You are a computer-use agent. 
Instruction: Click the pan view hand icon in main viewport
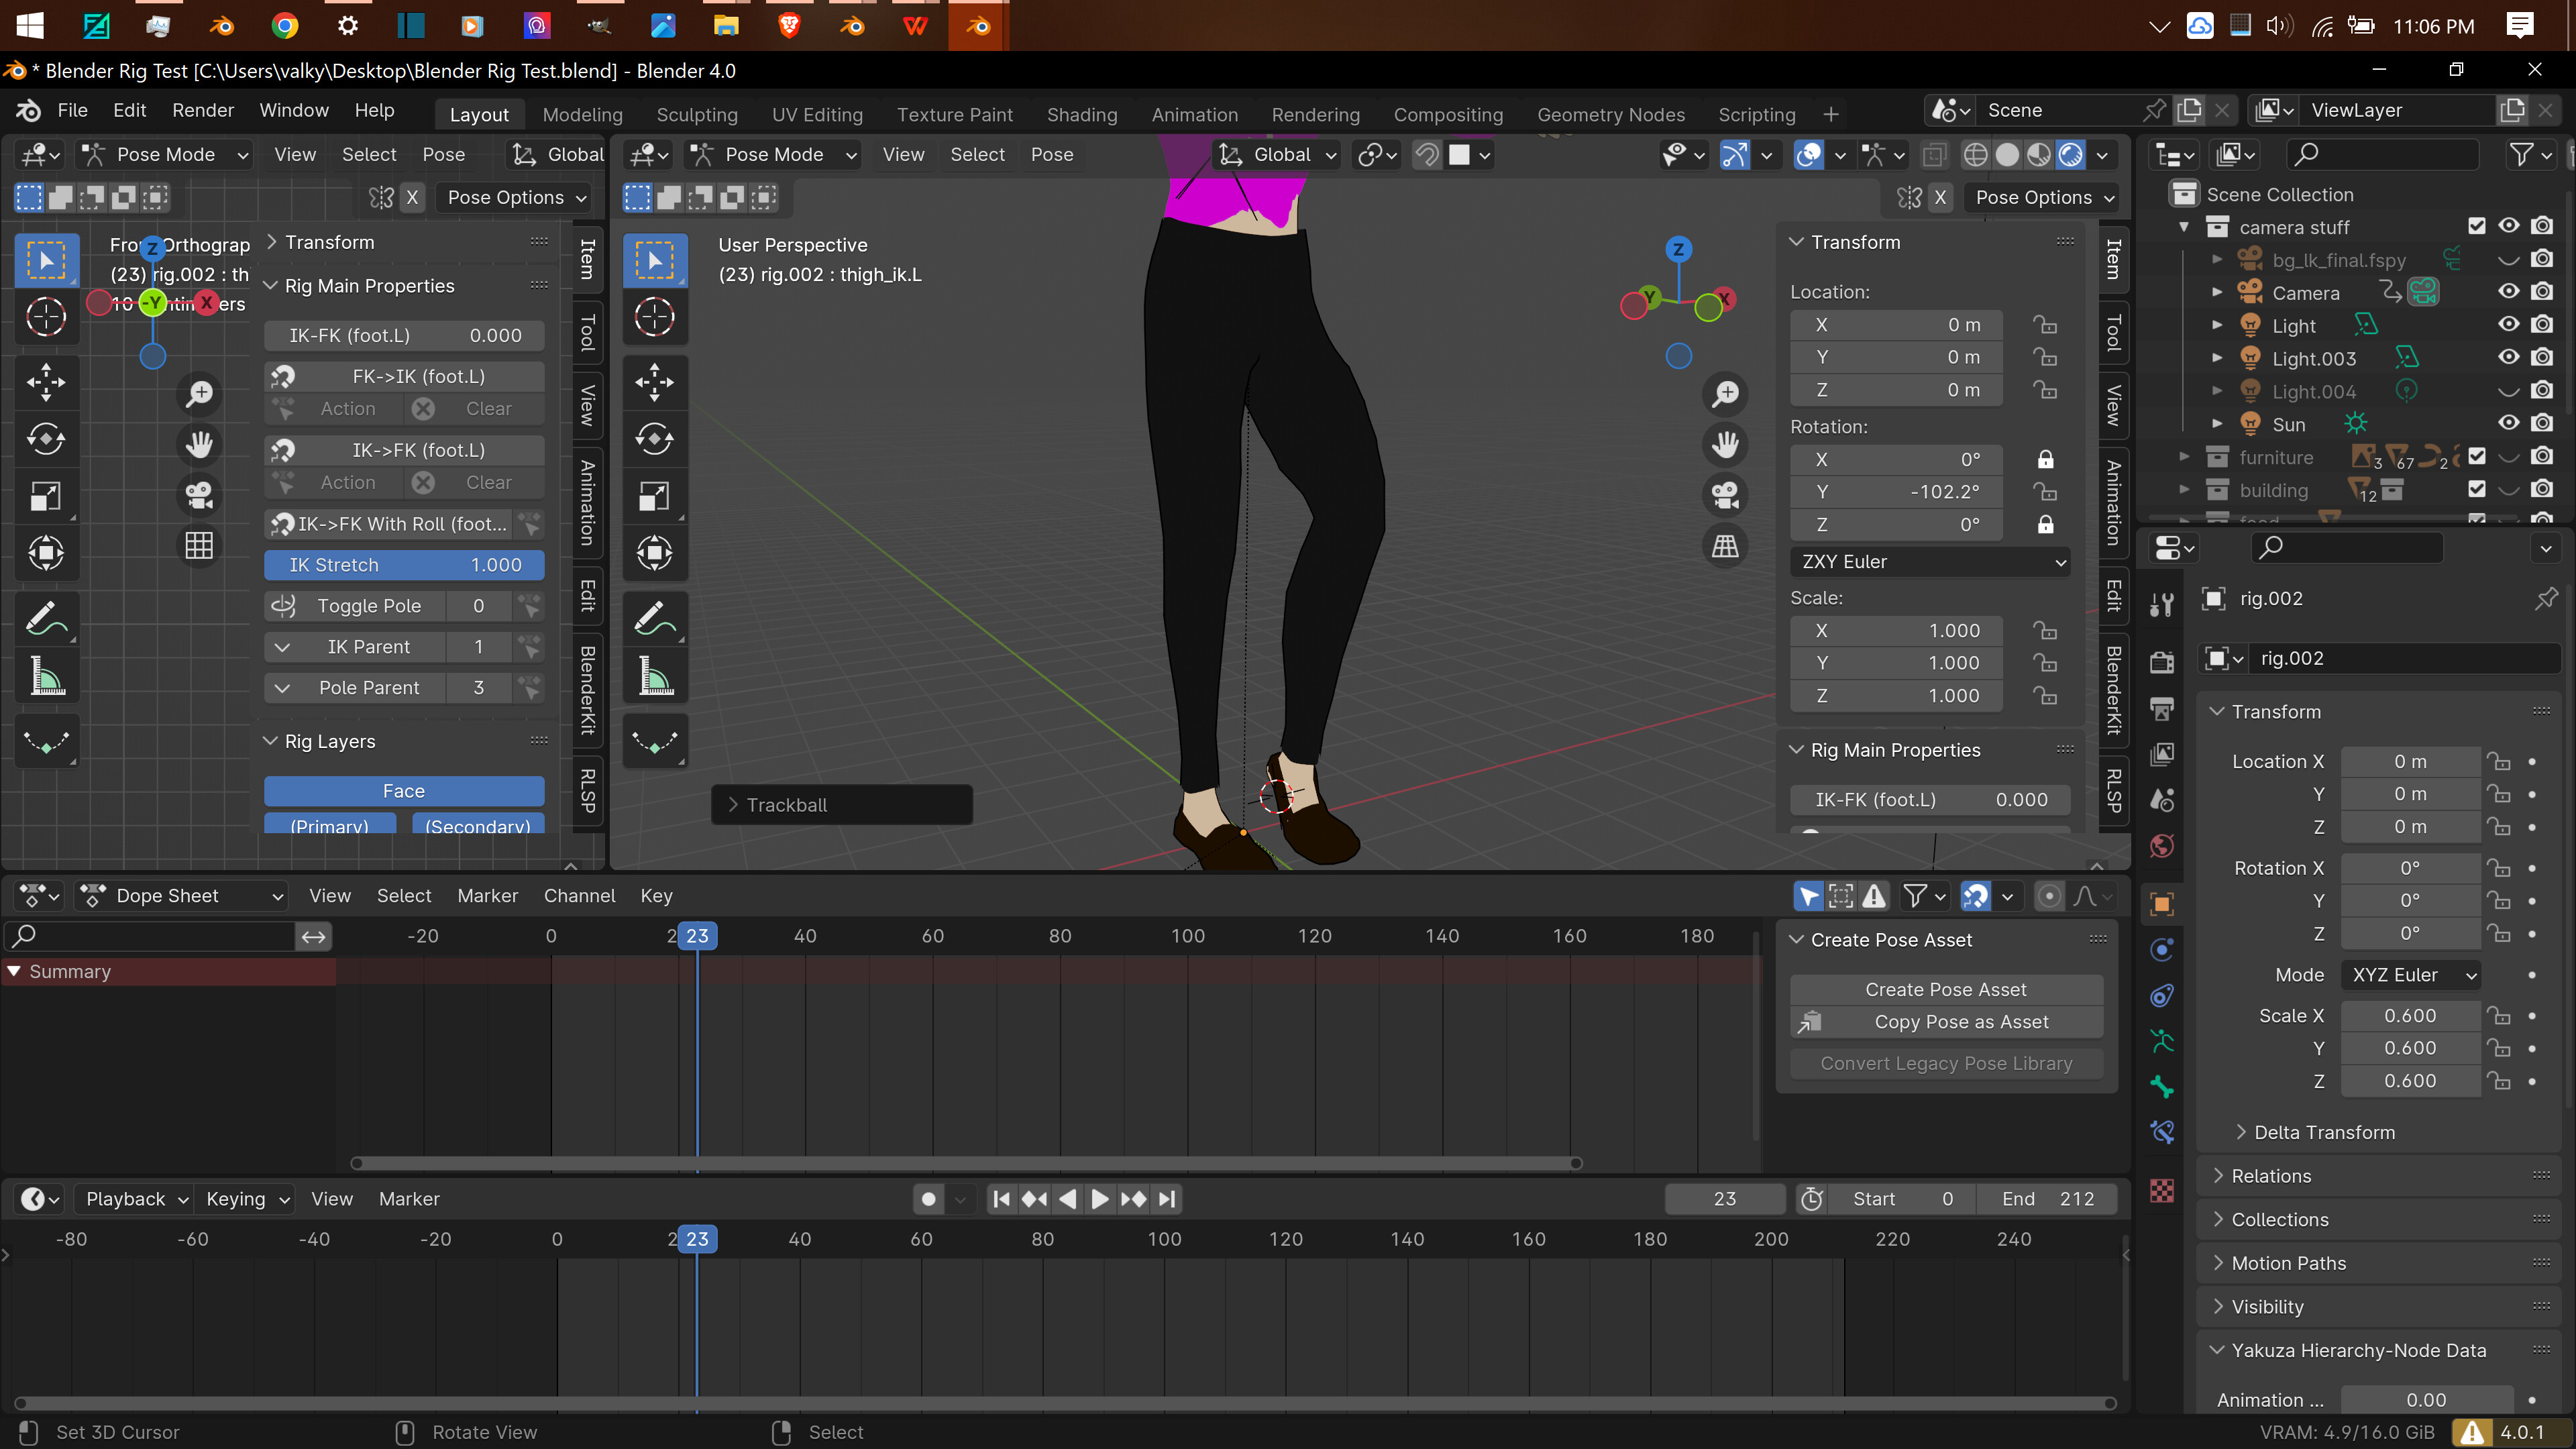click(1725, 444)
